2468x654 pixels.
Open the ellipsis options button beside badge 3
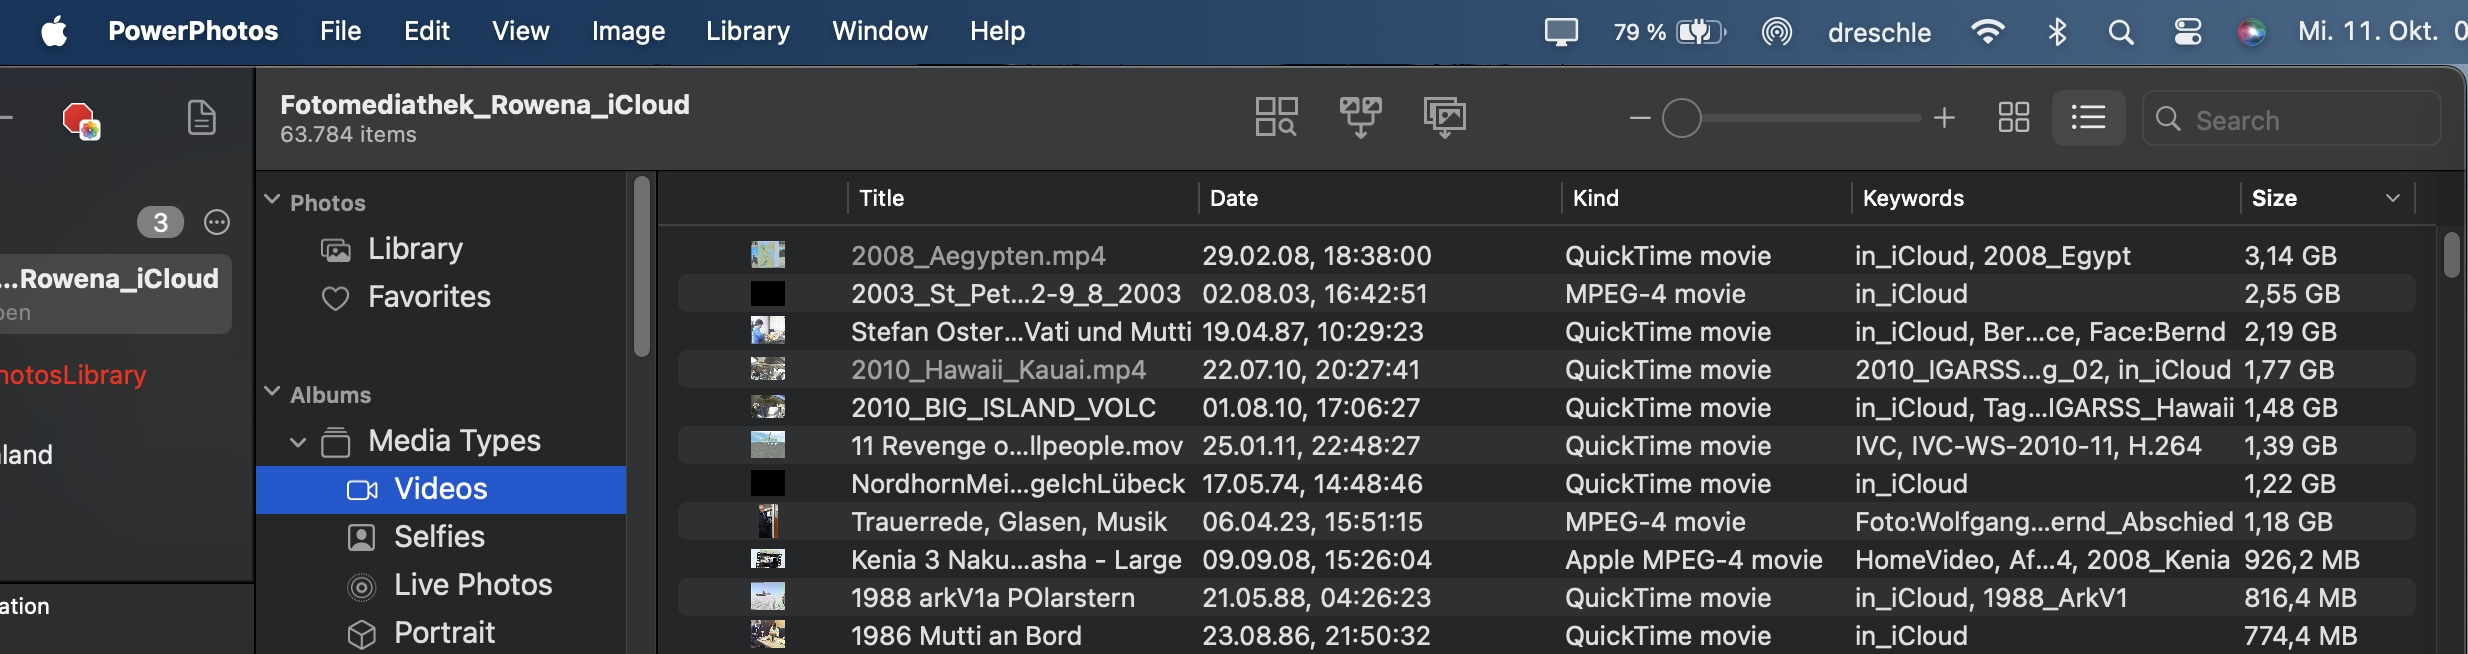coord(217,222)
